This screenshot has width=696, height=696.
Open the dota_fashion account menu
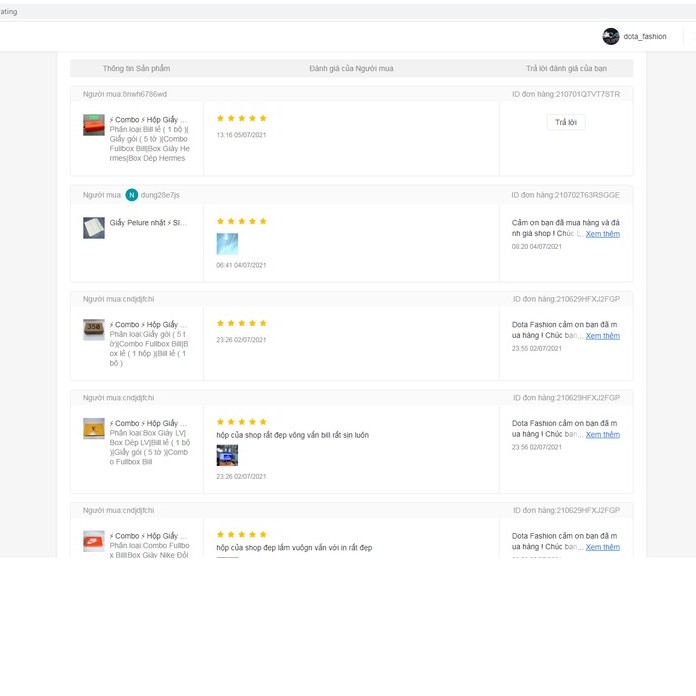[x=644, y=37]
